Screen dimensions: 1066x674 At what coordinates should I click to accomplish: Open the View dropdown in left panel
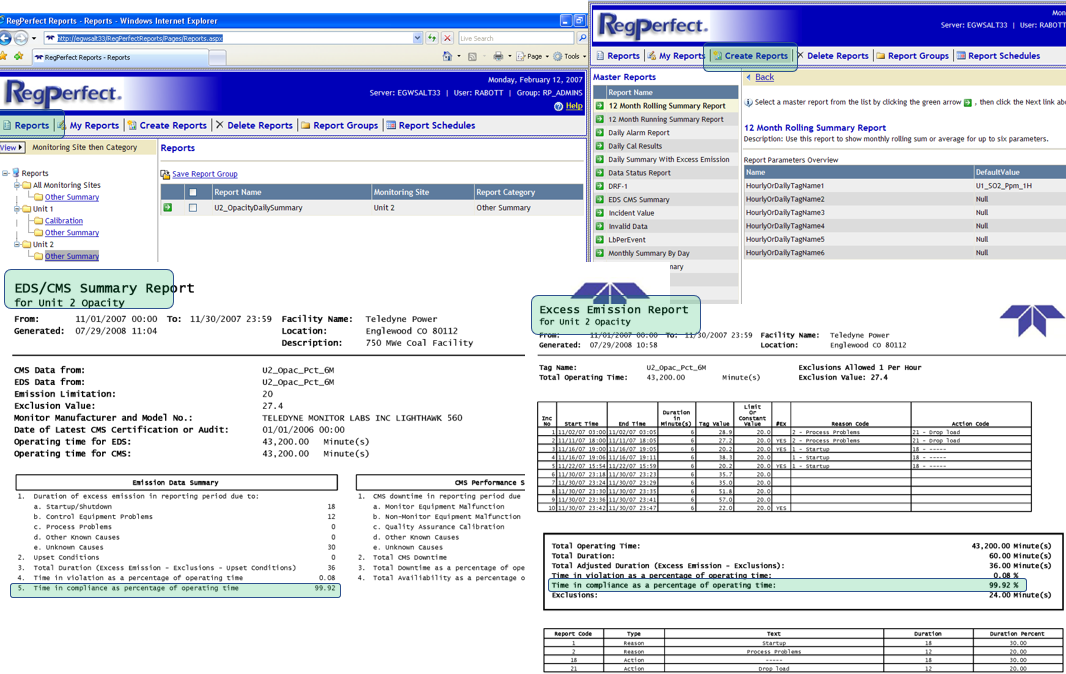[x=11, y=147]
